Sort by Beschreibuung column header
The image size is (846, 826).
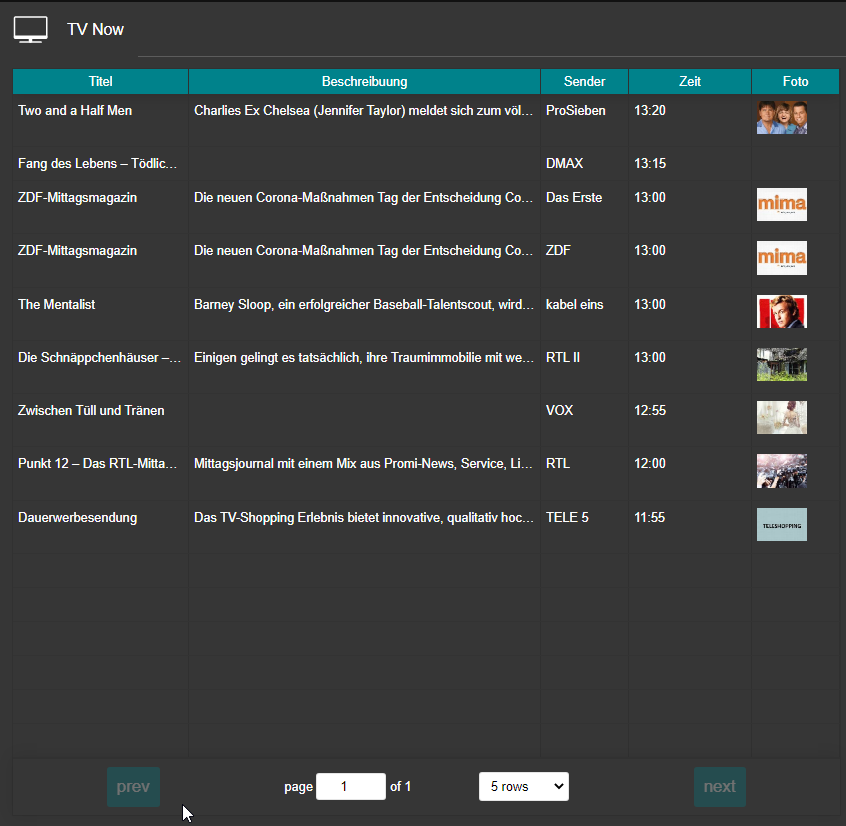point(364,81)
